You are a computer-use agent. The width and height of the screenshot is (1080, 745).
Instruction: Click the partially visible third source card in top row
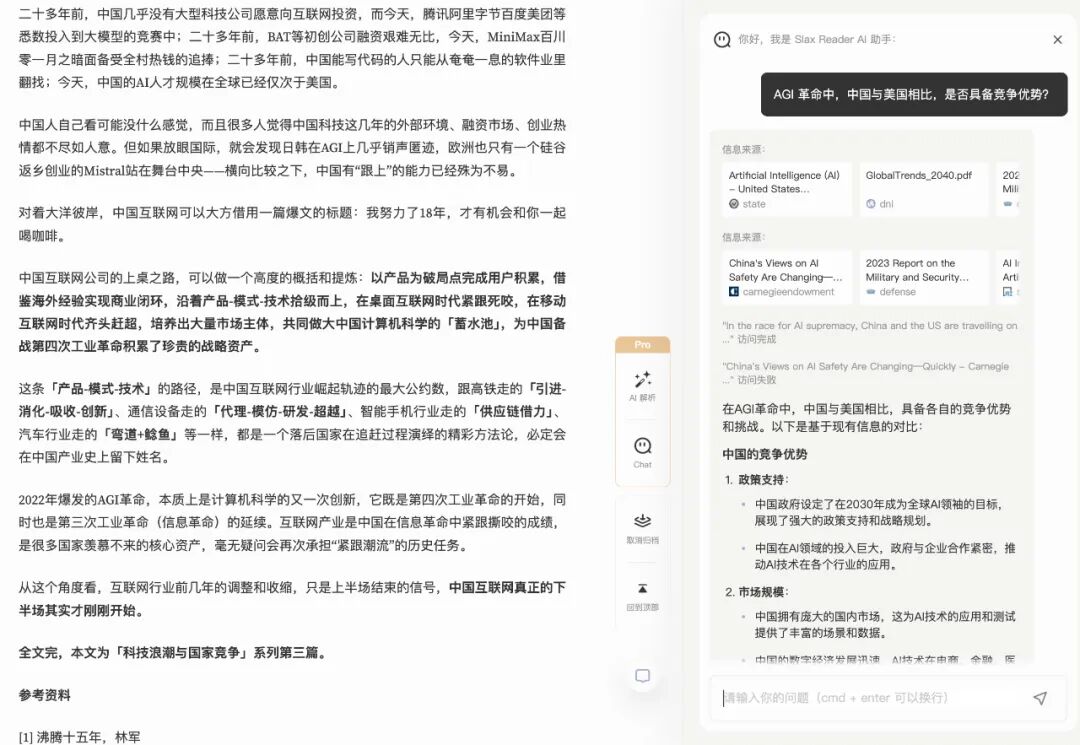coord(1008,189)
